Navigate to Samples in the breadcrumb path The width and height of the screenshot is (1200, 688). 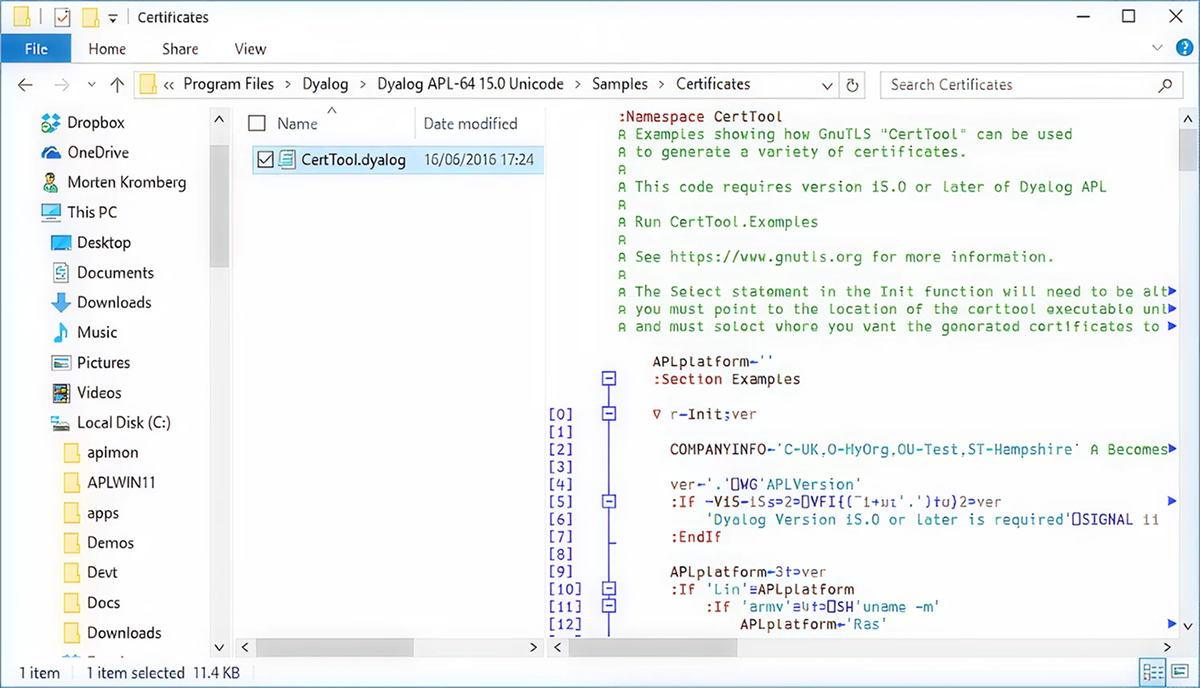tap(619, 85)
